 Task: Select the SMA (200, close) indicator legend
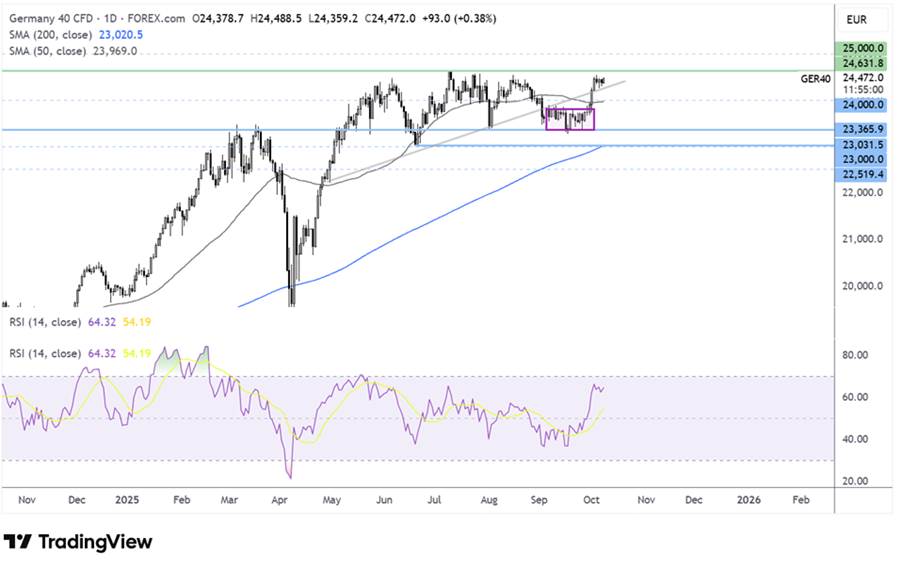coord(52,34)
